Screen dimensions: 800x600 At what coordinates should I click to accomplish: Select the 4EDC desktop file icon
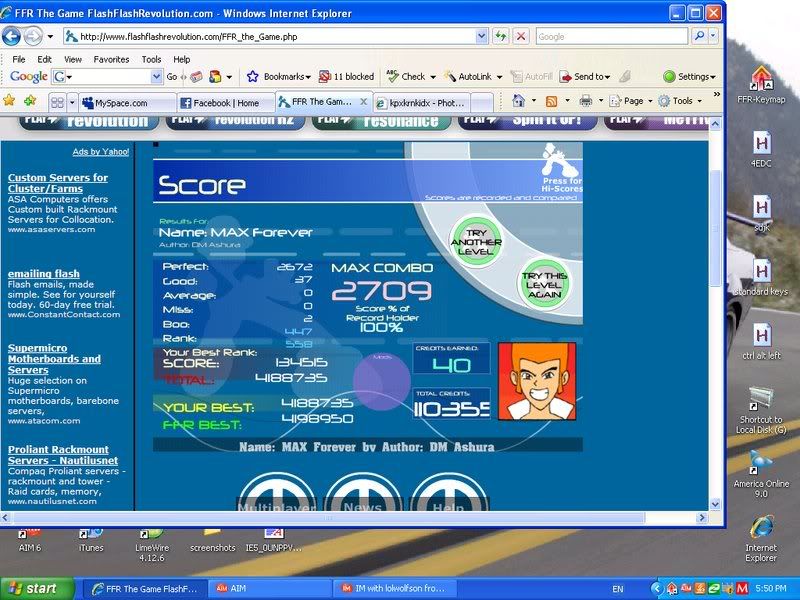tap(761, 149)
